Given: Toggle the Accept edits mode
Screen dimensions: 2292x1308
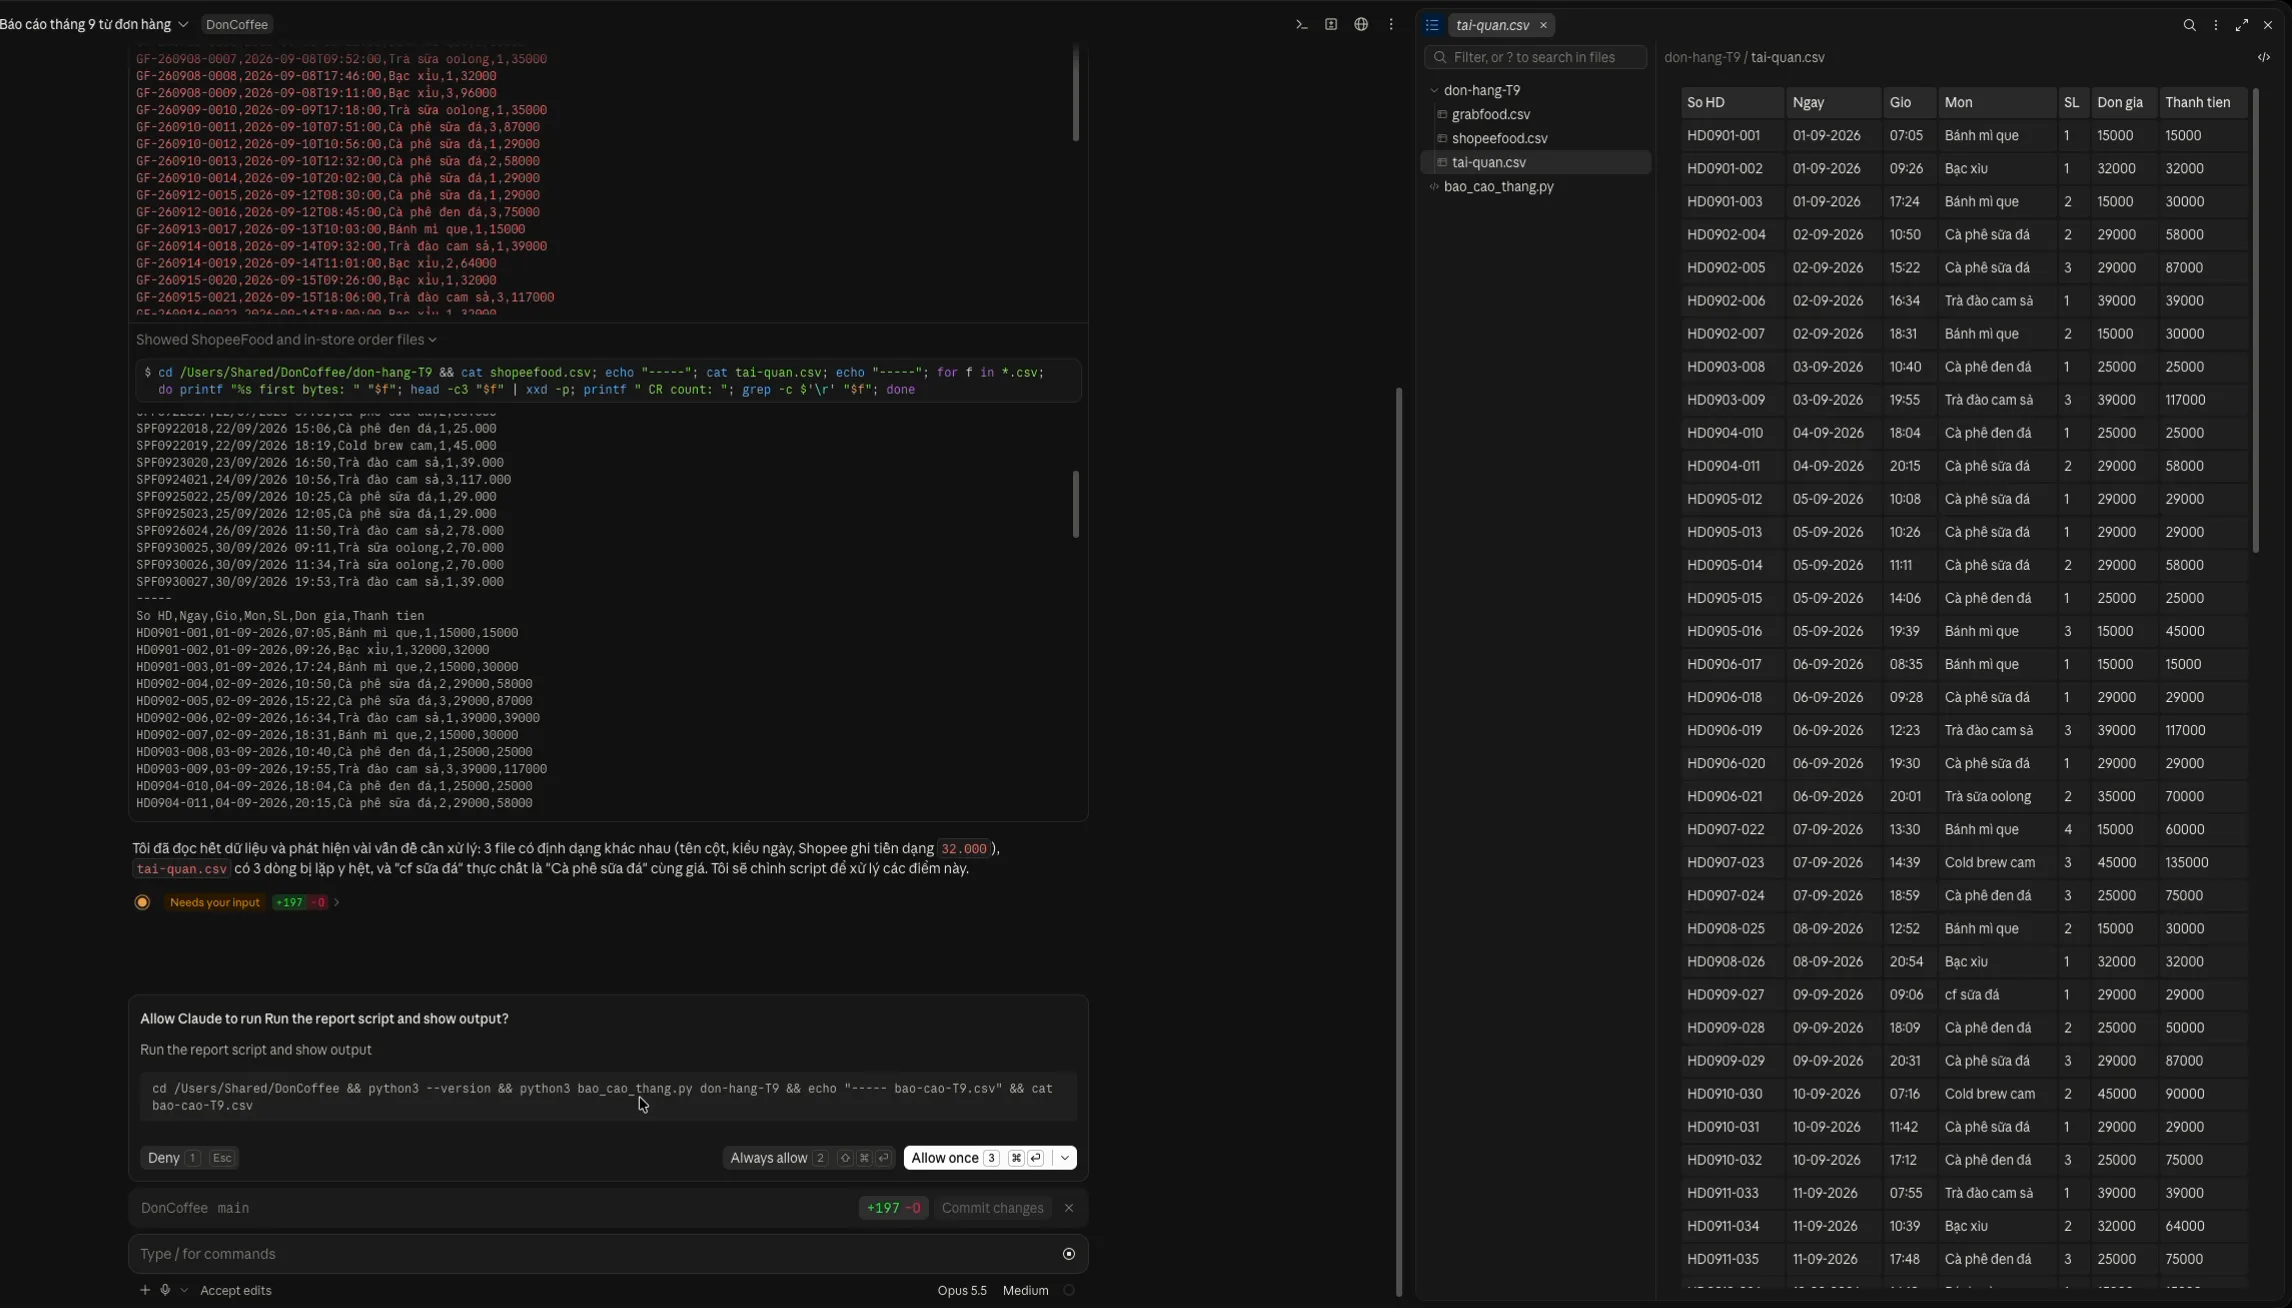Looking at the screenshot, I should [x=236, y=1290].
